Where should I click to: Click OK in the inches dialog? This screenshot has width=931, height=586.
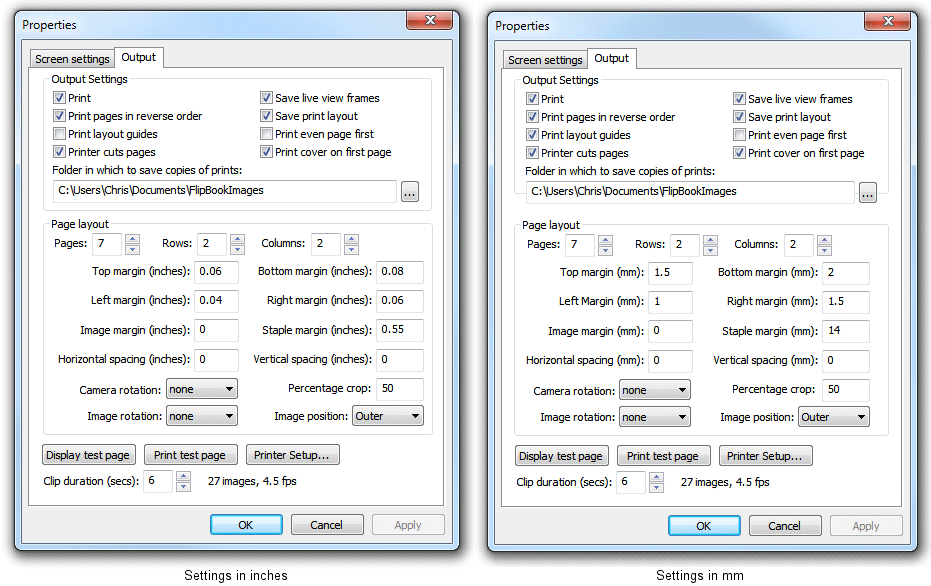[x=246, y=525]
